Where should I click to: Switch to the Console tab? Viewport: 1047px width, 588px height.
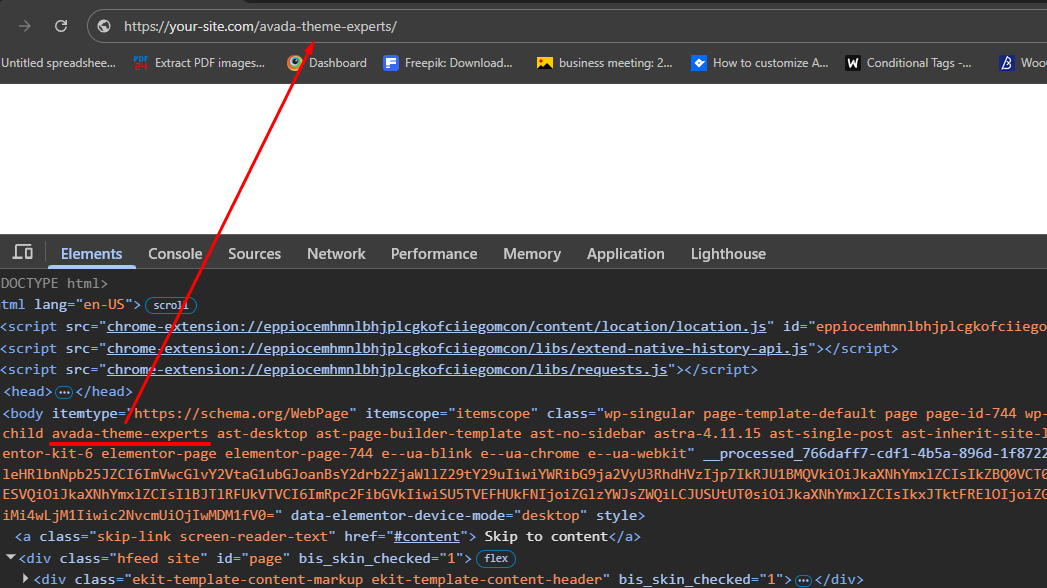(175, 254)
